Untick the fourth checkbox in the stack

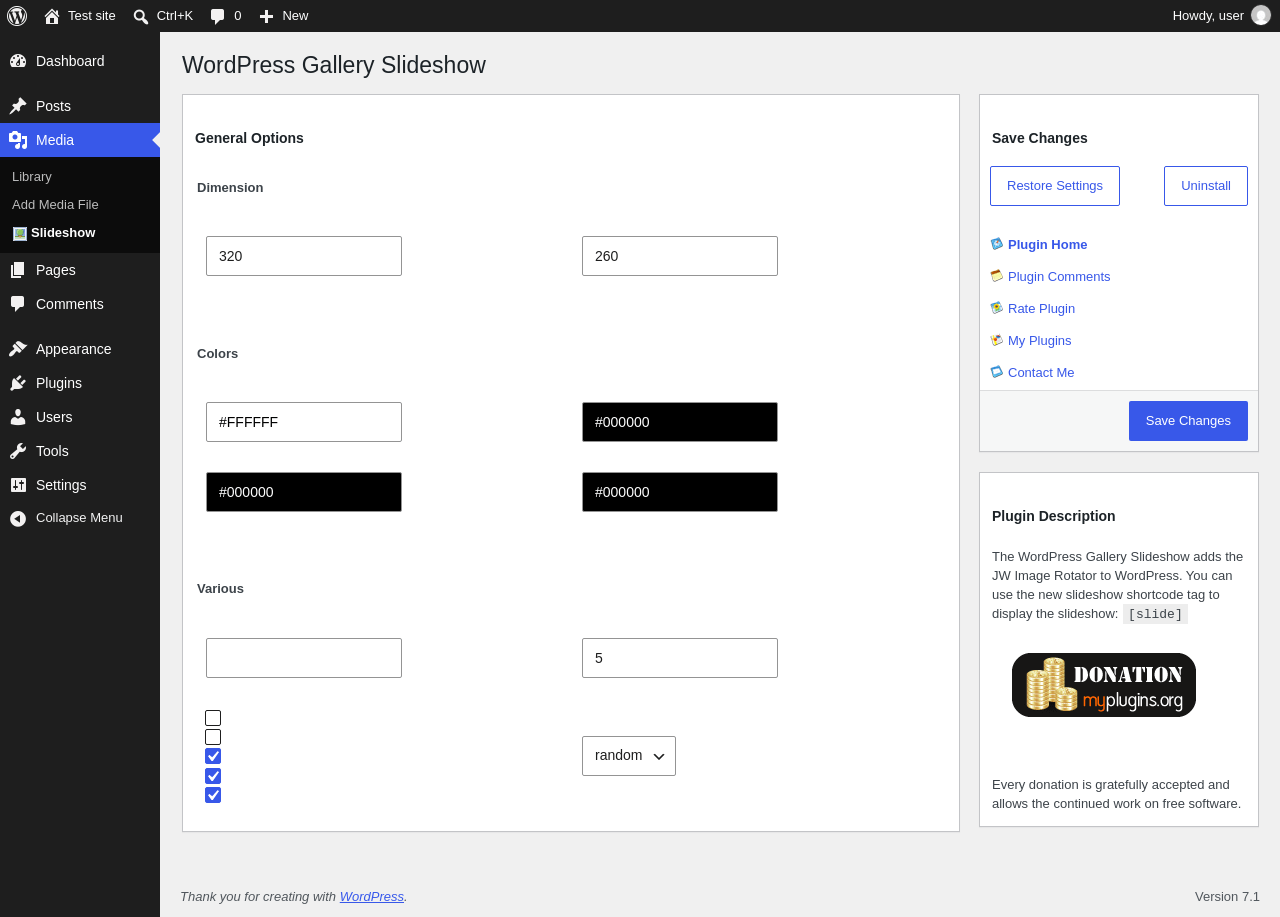(x=213, y=776)
